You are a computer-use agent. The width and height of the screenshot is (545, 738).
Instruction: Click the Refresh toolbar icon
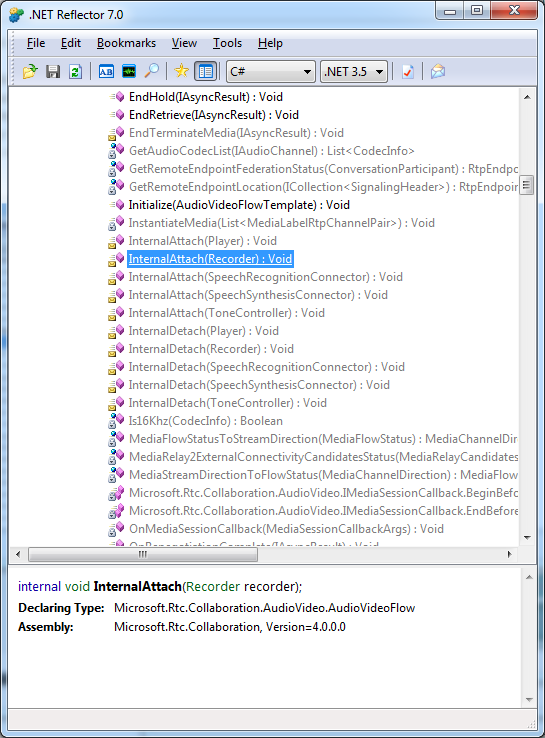[x=75, y=72]
